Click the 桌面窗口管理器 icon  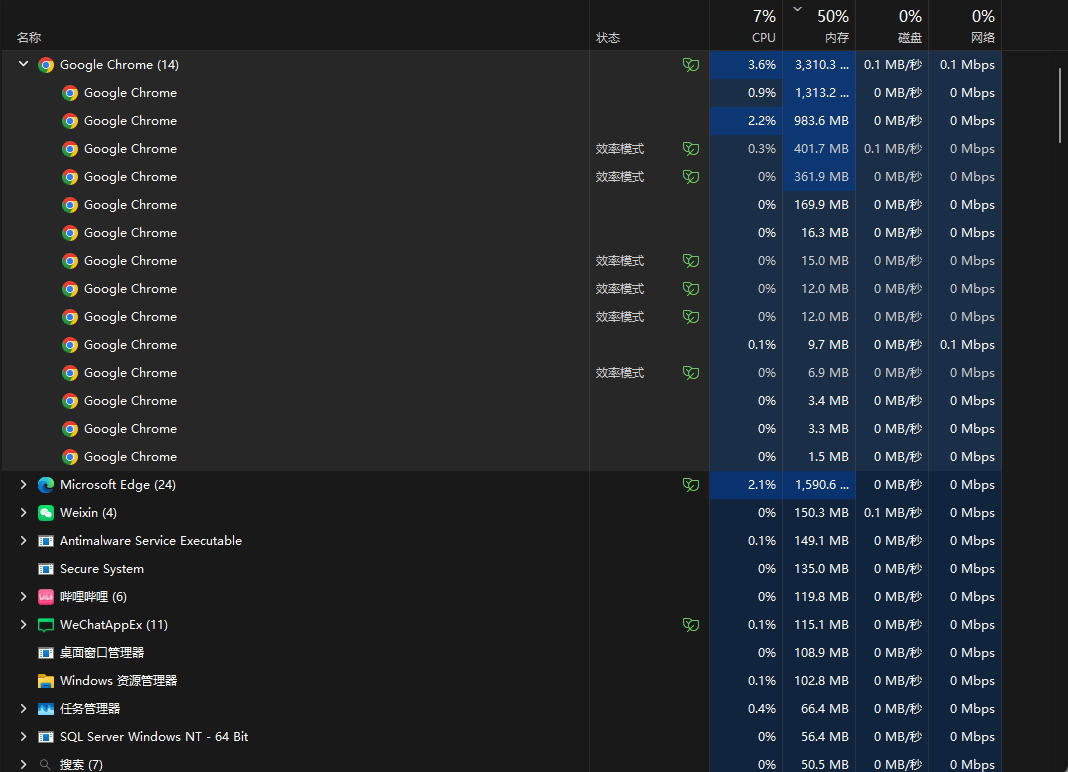[46, 653]
